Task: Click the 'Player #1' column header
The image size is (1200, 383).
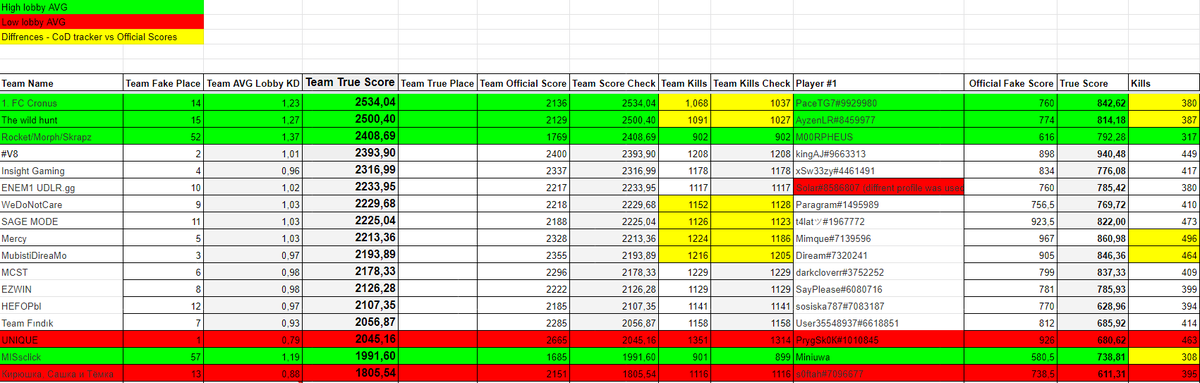Action: (x=879, y=83)
